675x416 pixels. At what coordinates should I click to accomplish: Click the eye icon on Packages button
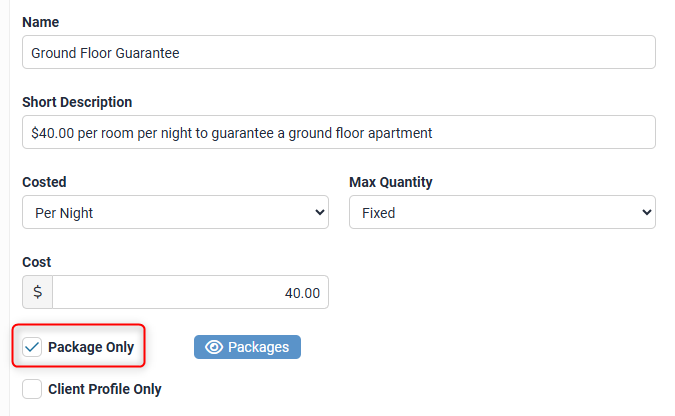pyautogui.click(x=213, y=347)
